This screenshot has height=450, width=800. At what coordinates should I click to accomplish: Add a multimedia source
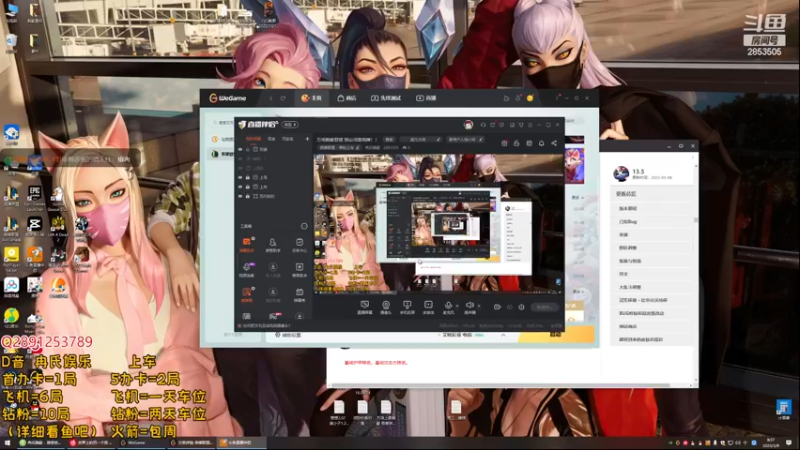[x=428, y=307]
